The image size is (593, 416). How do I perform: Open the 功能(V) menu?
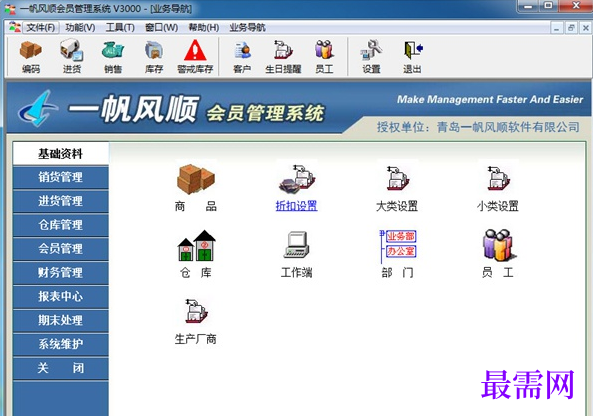point(80,28)
